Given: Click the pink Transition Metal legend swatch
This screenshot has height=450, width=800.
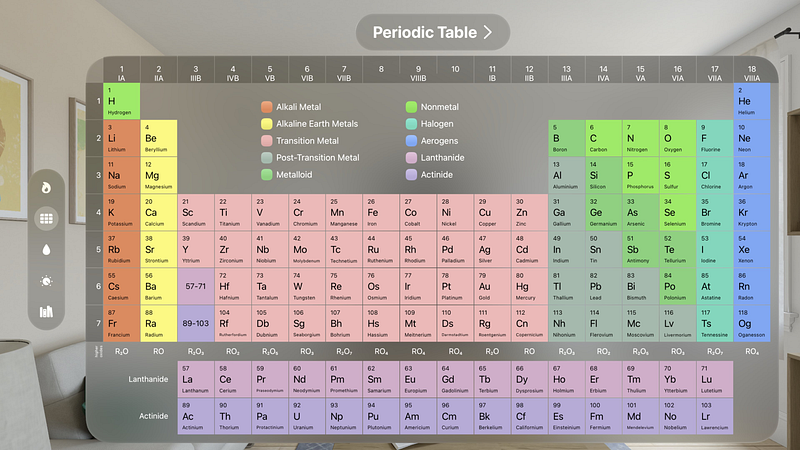Looking at the screenshot, I should click(266, 141).
